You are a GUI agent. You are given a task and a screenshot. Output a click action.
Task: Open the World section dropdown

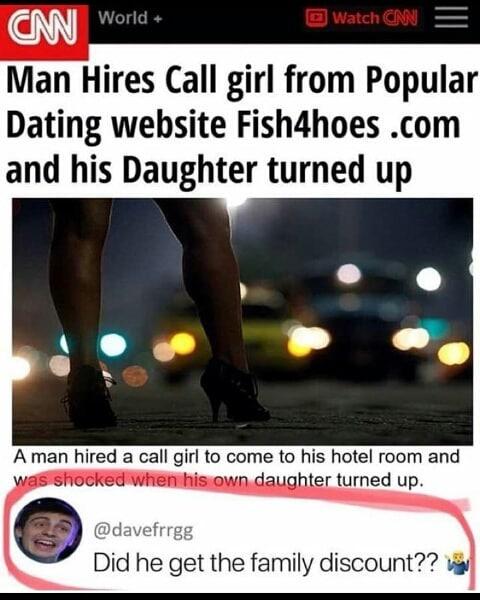(131, 18)
